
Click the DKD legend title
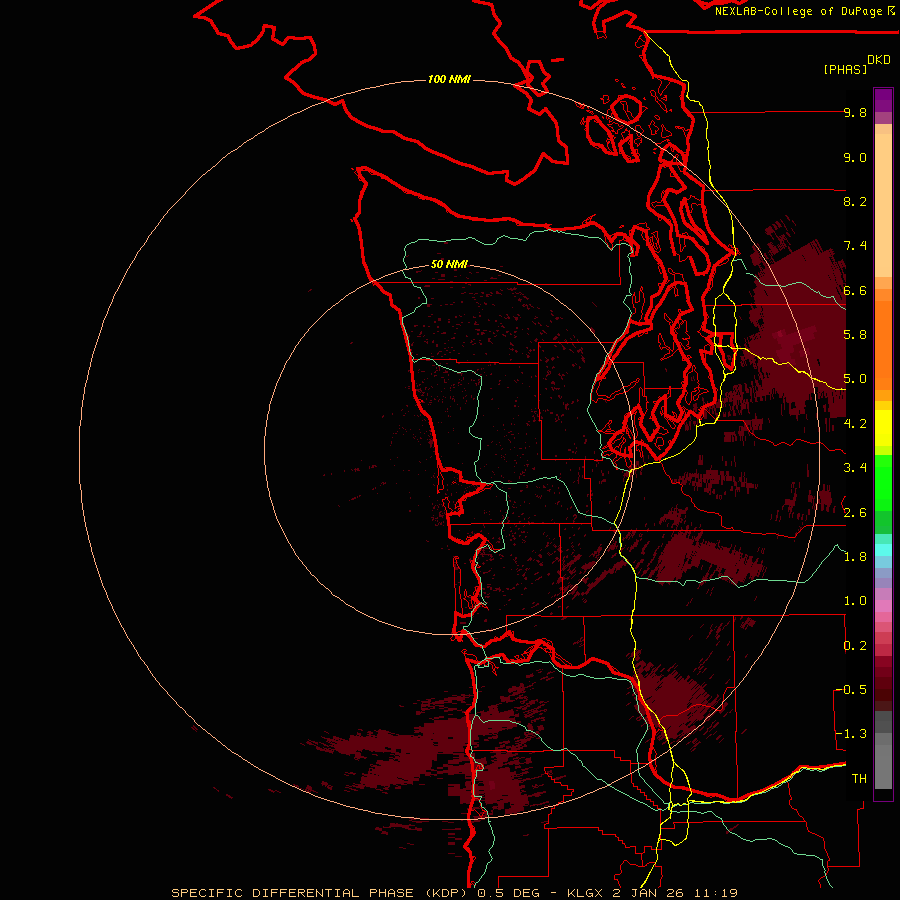[x=879, y=60]
